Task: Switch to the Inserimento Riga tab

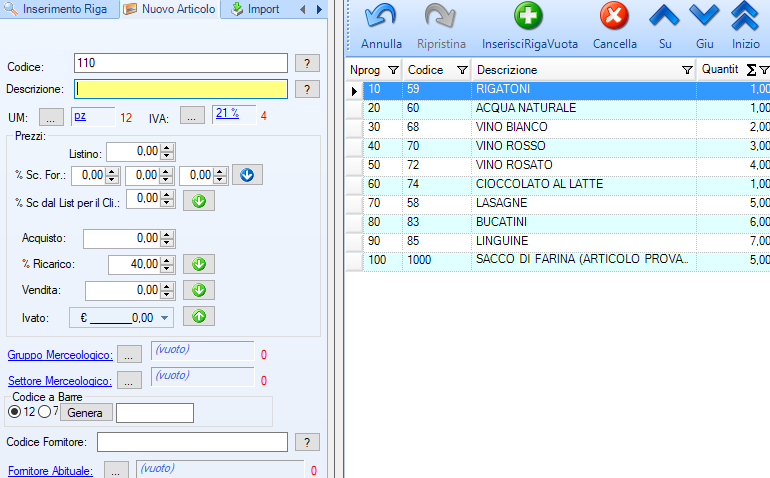Action: [x=60, y=9]
